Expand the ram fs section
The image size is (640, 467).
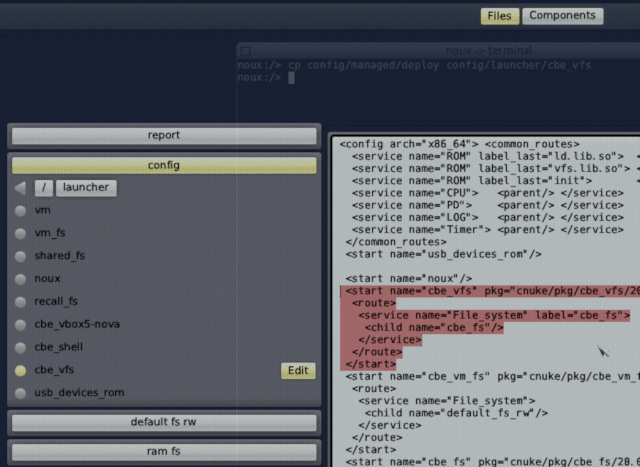coord(164,452)
